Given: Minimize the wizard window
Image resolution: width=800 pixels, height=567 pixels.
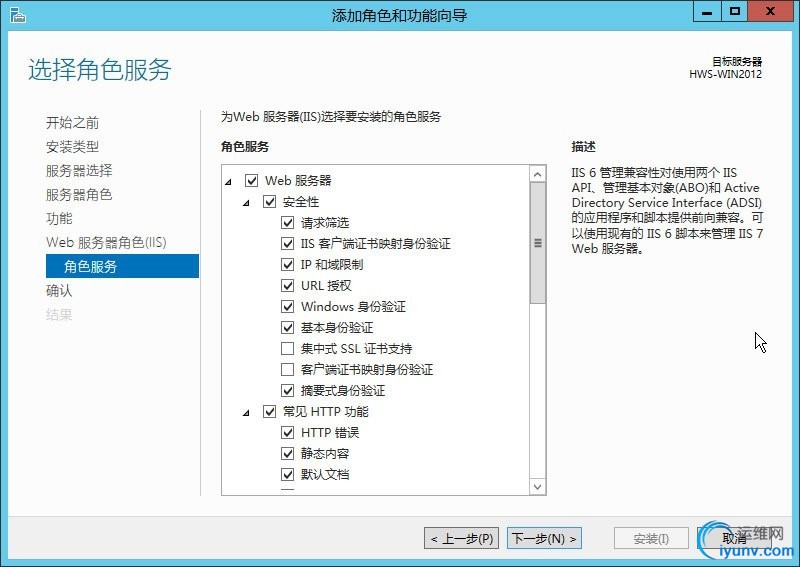Looking at the screenshot, I should click(x=707, y=12).
